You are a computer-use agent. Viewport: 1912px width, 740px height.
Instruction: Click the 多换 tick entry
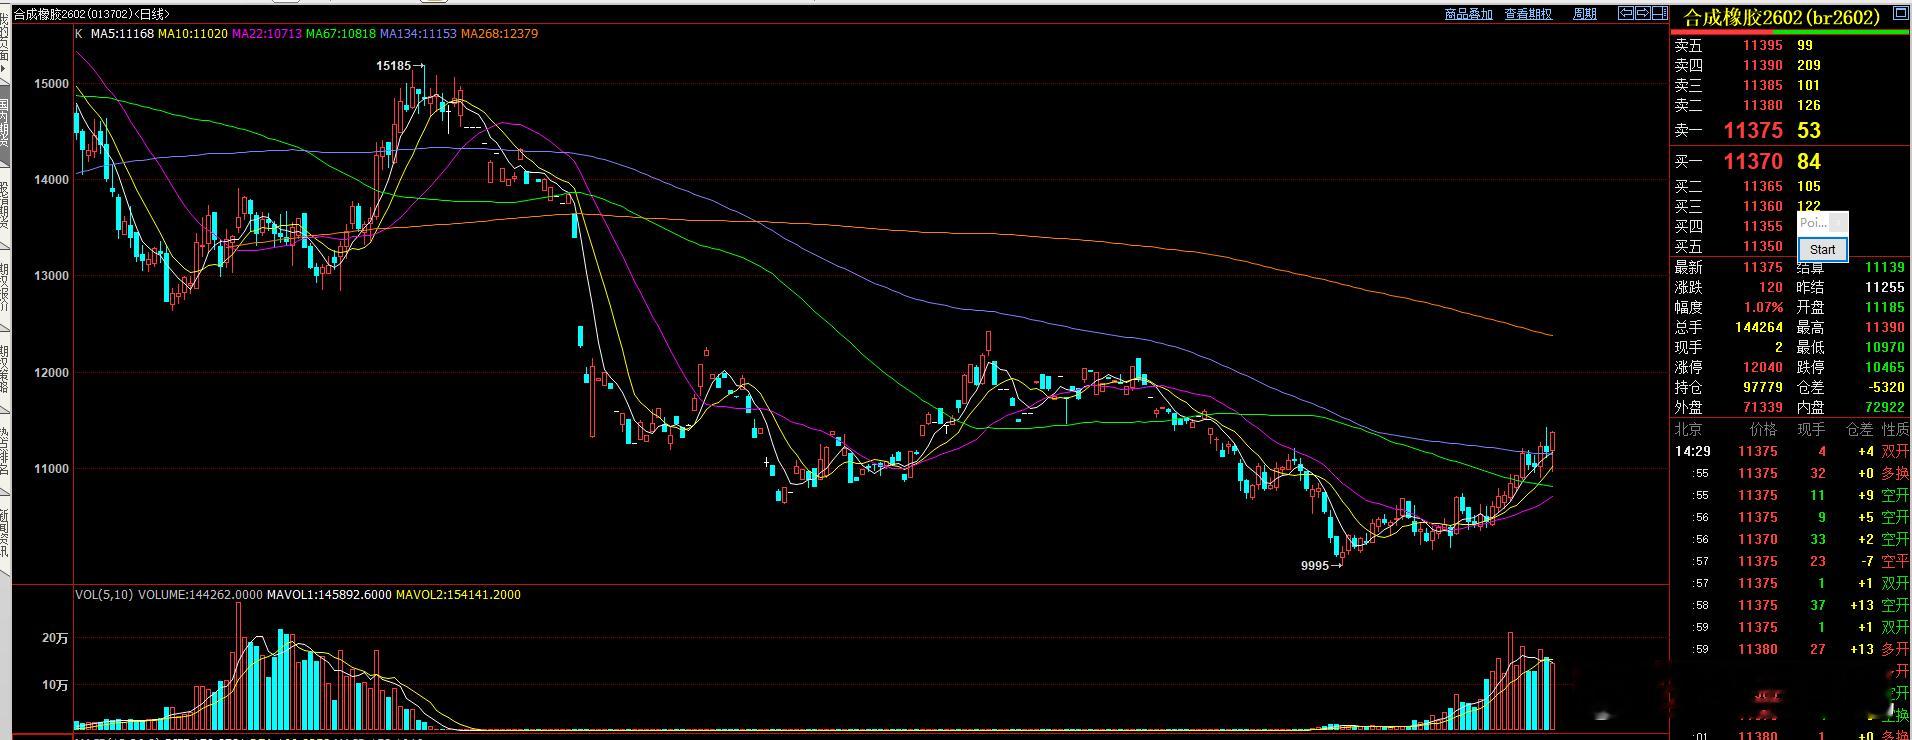[x=1895, y=473]
